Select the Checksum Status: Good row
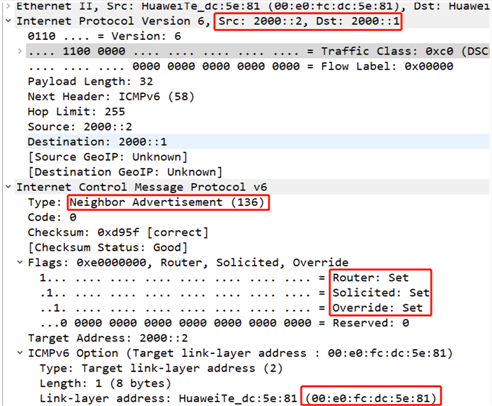The height and width of the screenshot is (406, 492). click(108, 247)
